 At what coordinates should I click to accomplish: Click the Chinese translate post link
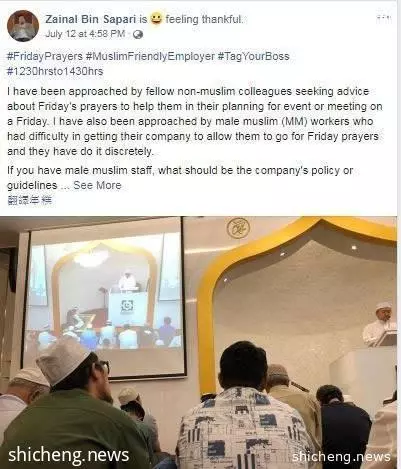(29, 200)
